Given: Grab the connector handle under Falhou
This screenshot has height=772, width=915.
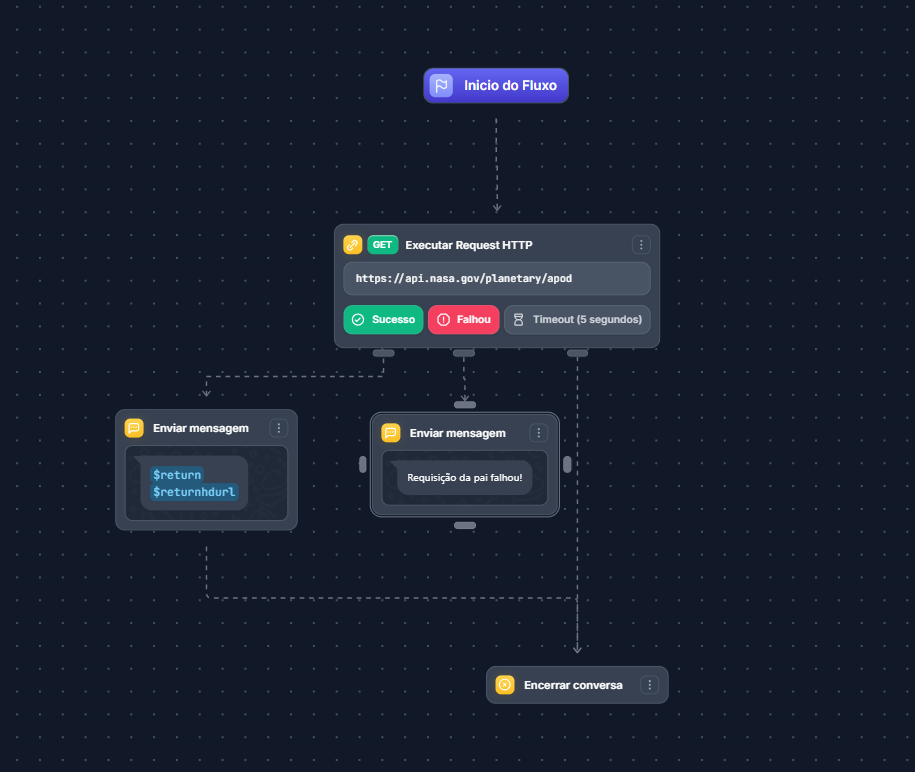Looking at the screenshot, I should 464,353.
